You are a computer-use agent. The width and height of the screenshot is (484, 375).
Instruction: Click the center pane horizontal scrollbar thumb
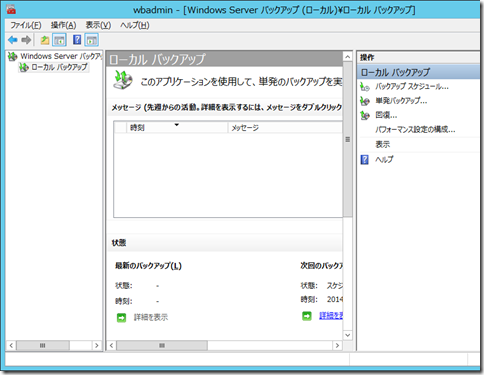[x=162, y=345]
